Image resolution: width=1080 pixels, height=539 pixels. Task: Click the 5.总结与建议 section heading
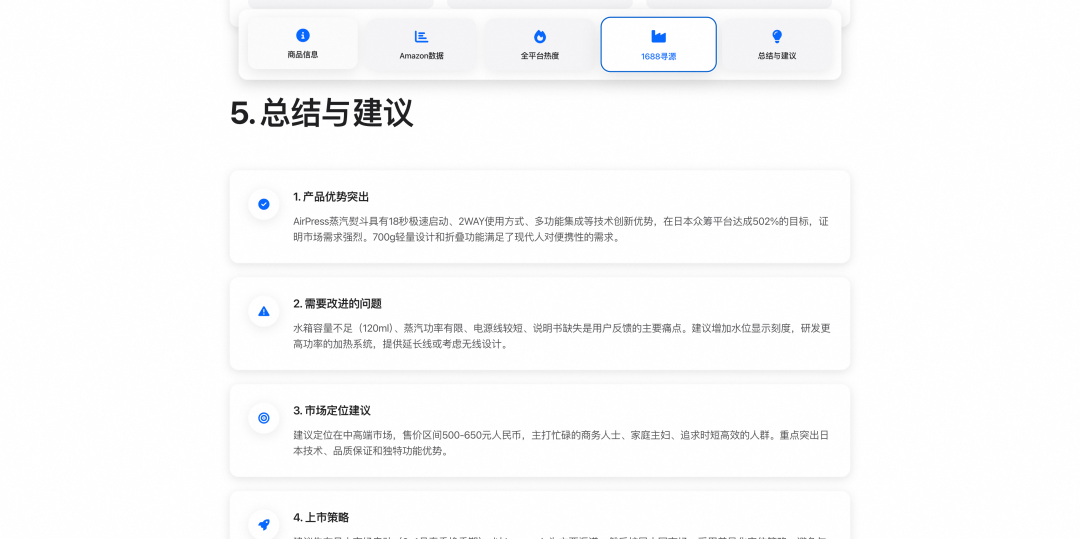(x=321, y=113)
